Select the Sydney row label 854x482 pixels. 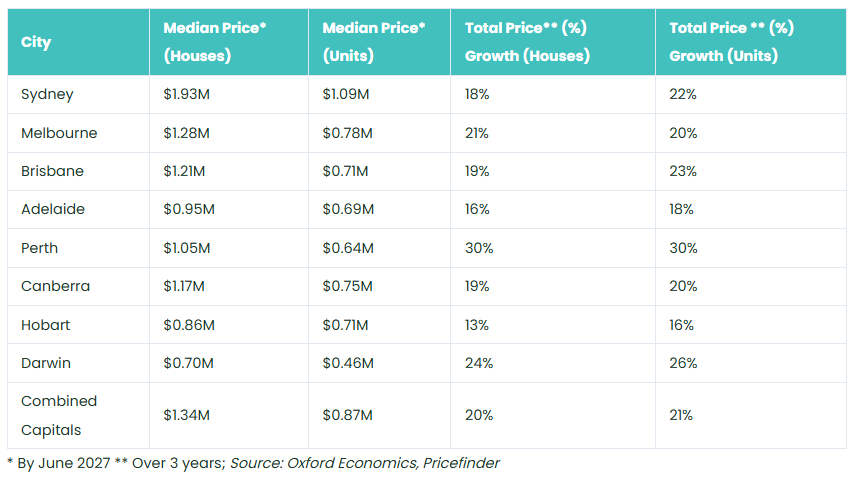click(47, 95)
